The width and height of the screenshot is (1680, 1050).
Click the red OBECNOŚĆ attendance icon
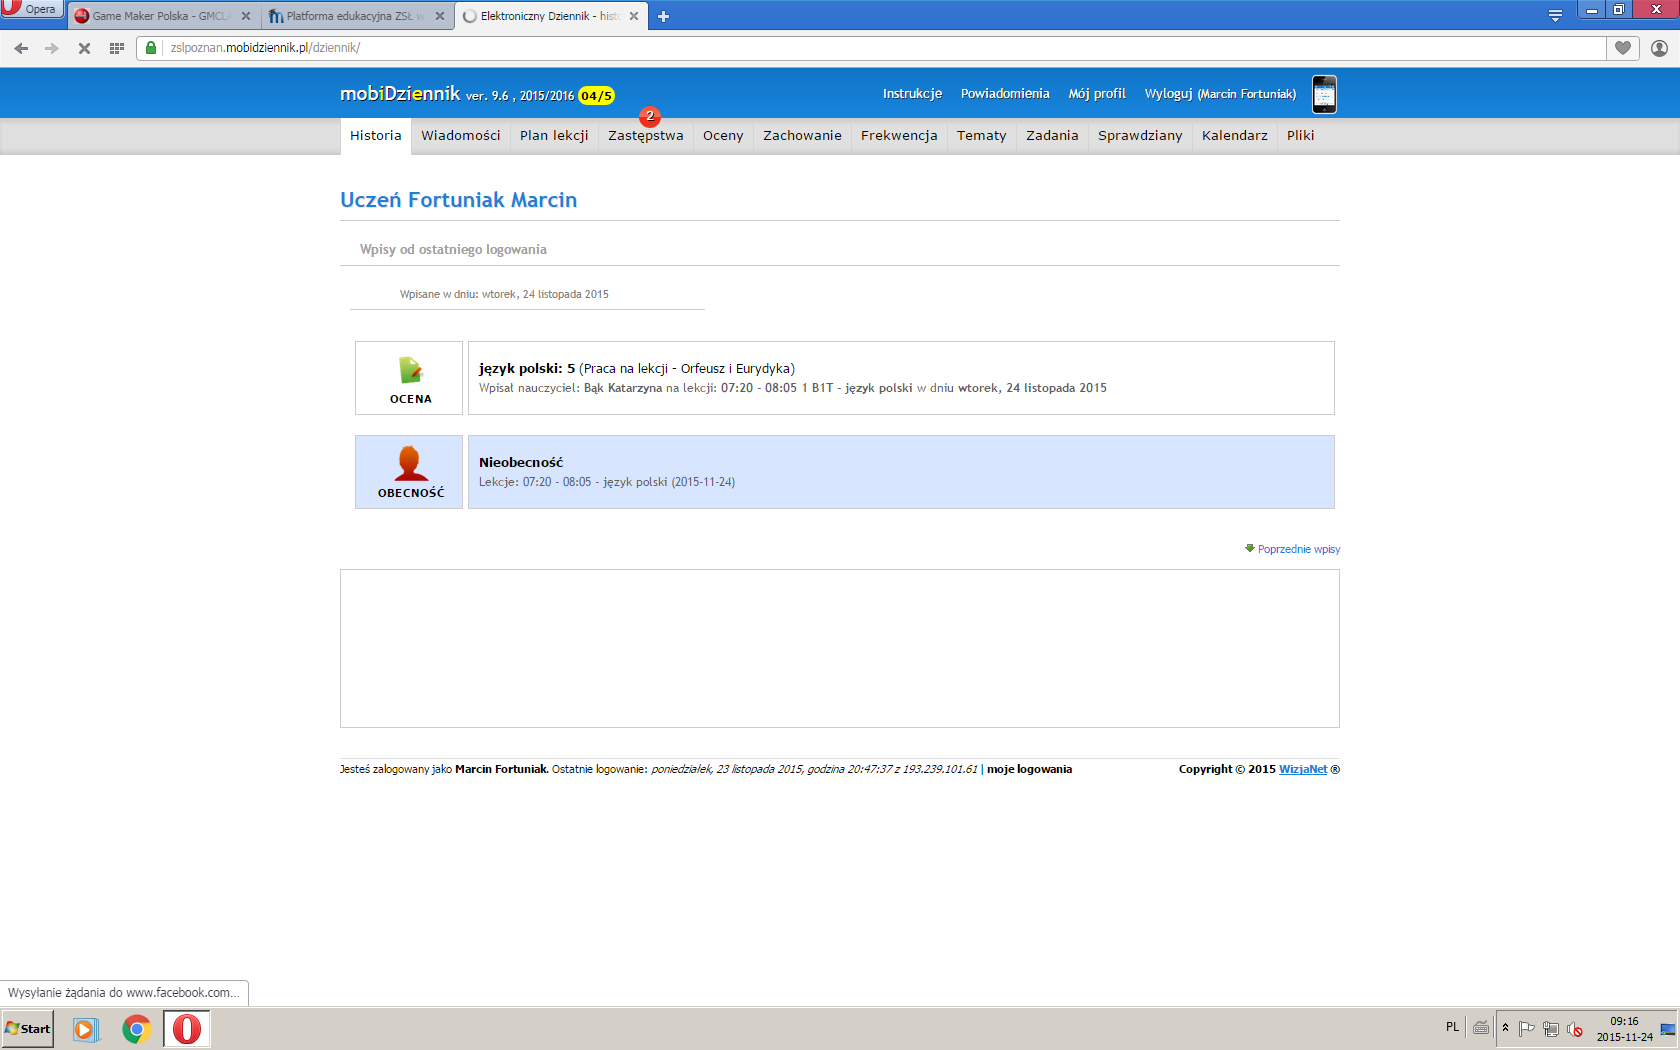point(410,464)
